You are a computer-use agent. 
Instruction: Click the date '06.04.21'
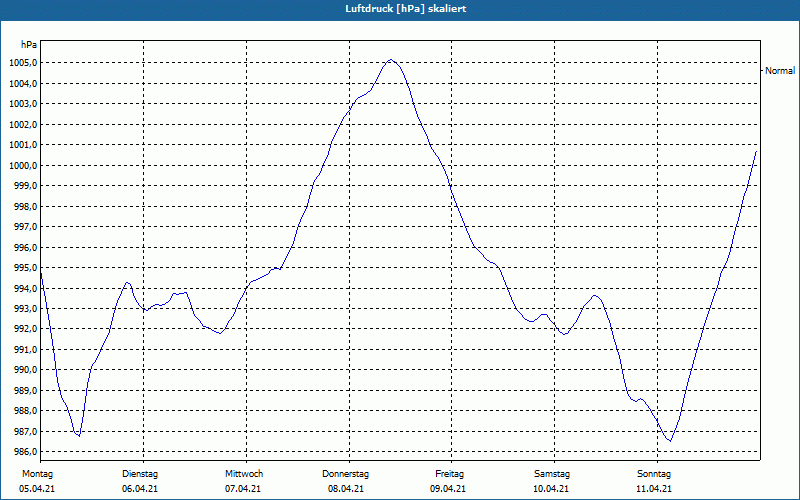click(140, 489)
